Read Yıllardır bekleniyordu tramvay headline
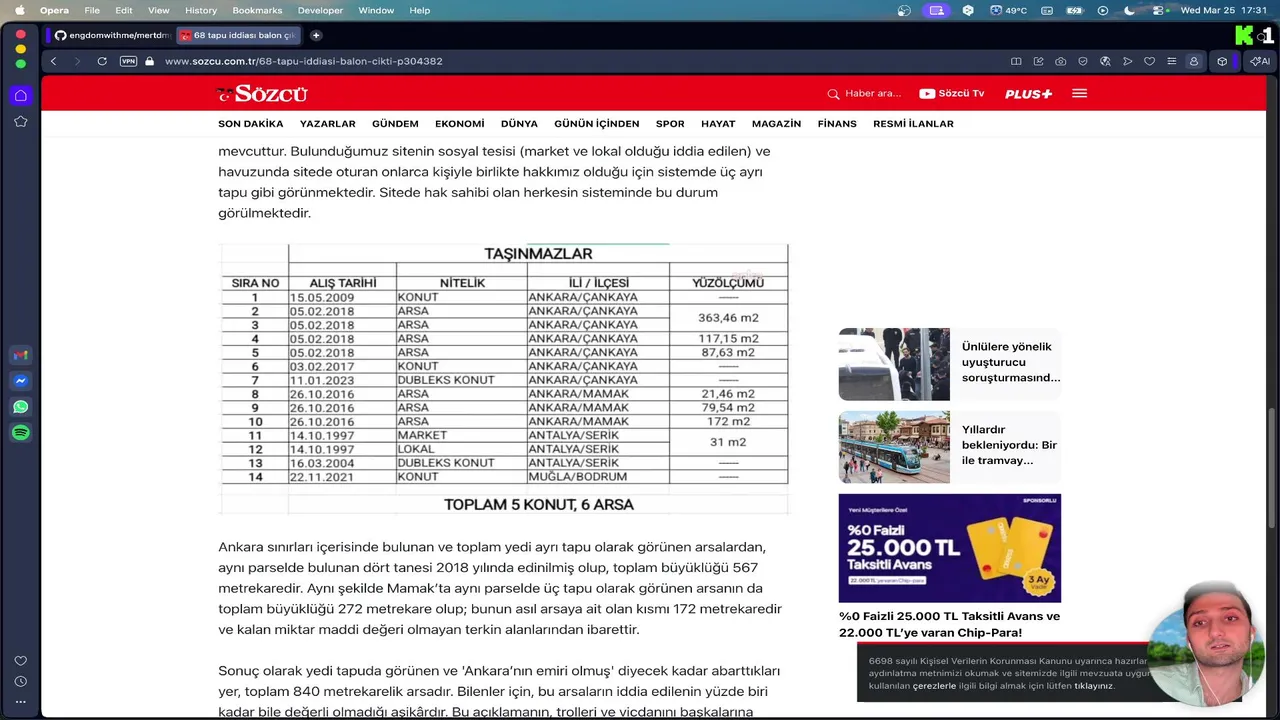The image size is (1280, 720). click(1009, 445)
